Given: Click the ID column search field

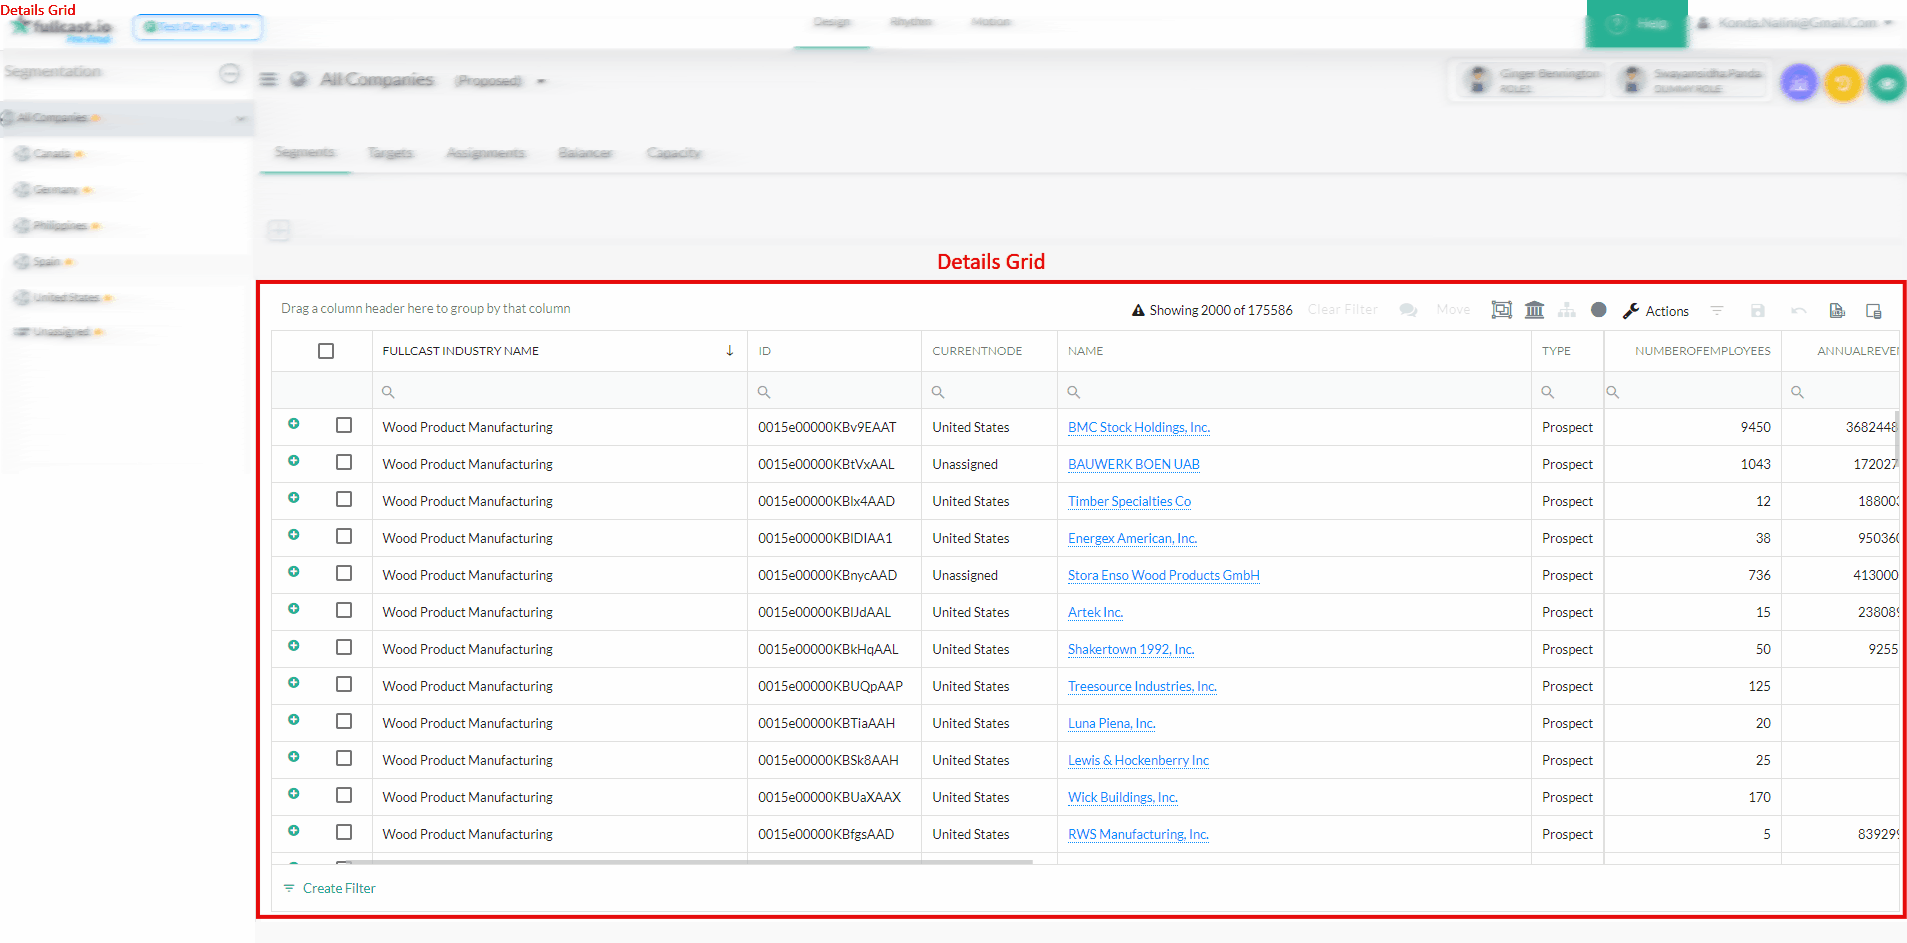Looking at the screenshot, I should pos(834,392).
